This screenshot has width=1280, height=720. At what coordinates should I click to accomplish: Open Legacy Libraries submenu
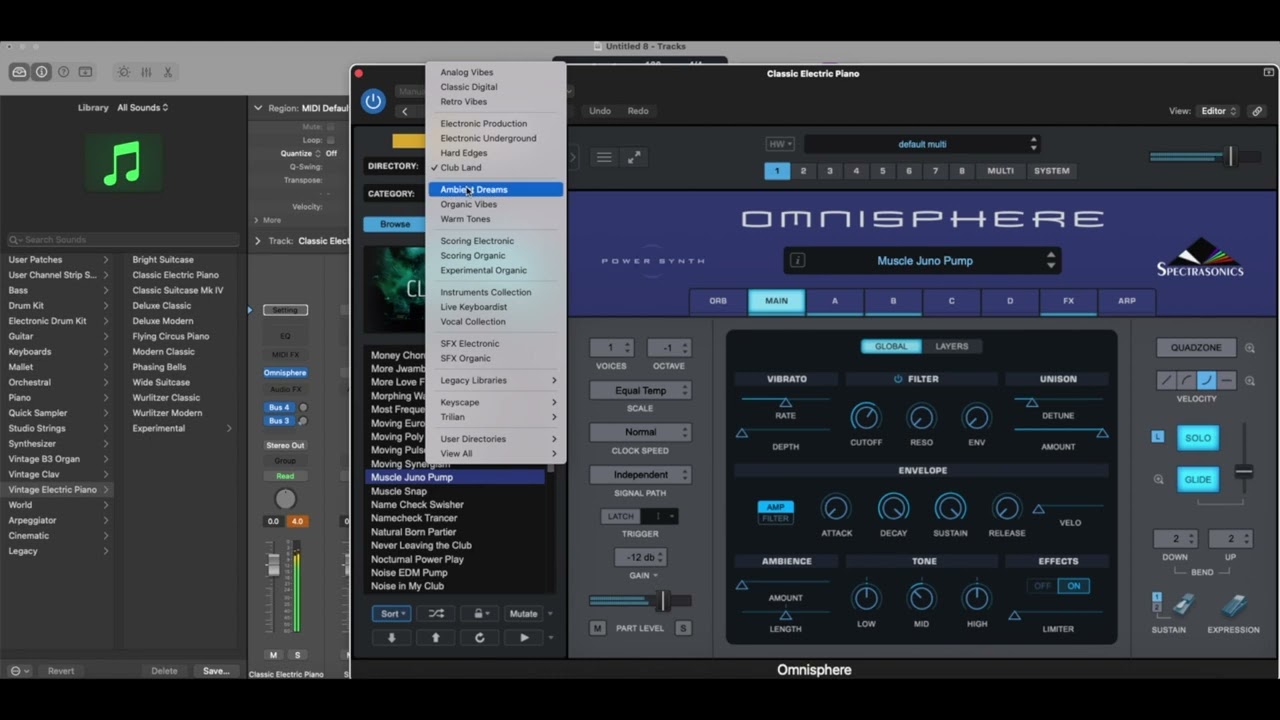click(x=496, y=380)
